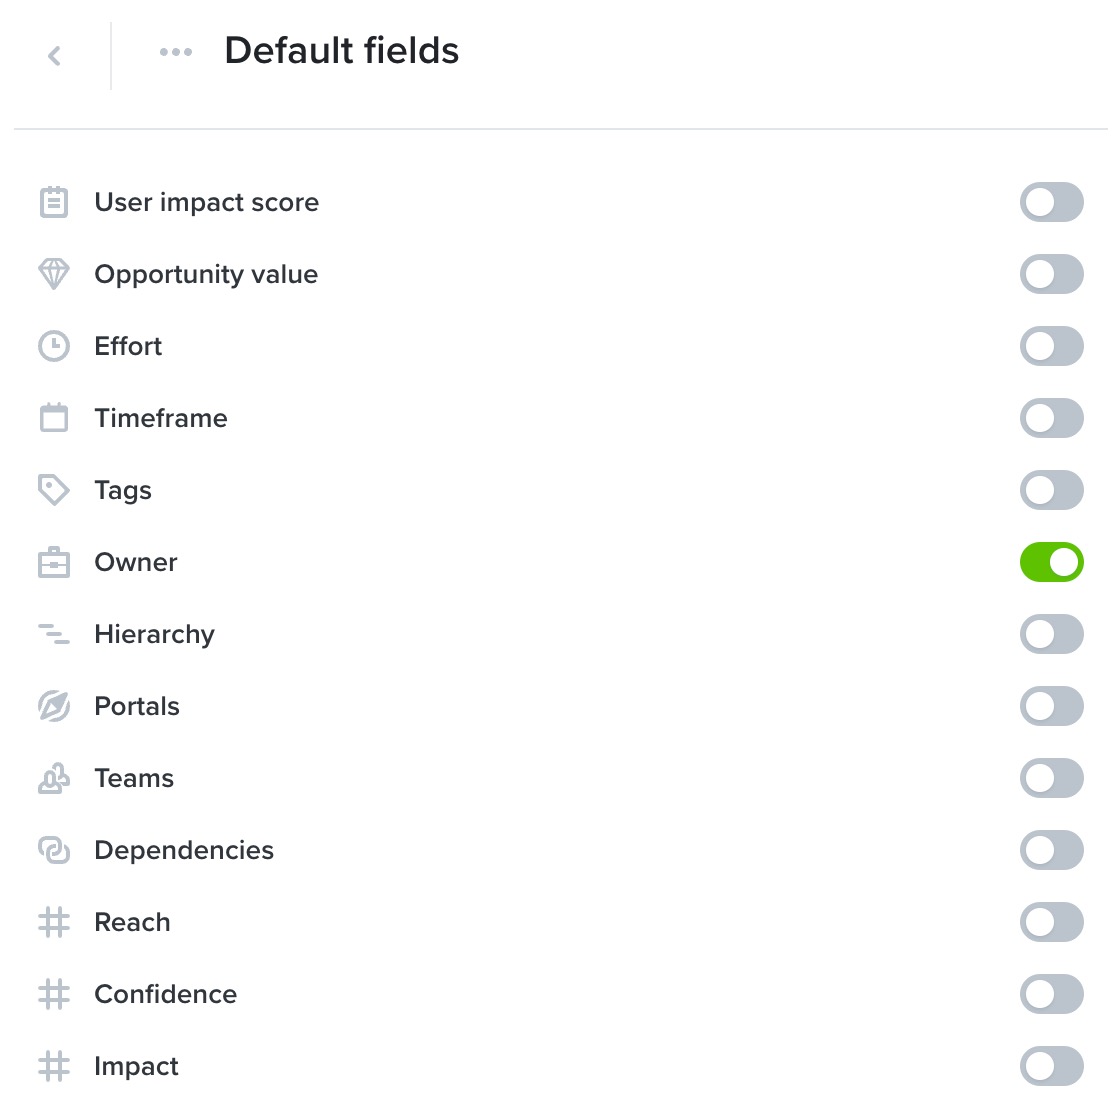Go back using the left chevron
The height and width of the screenshot is (1118, 1118).
tap(54, 56)
